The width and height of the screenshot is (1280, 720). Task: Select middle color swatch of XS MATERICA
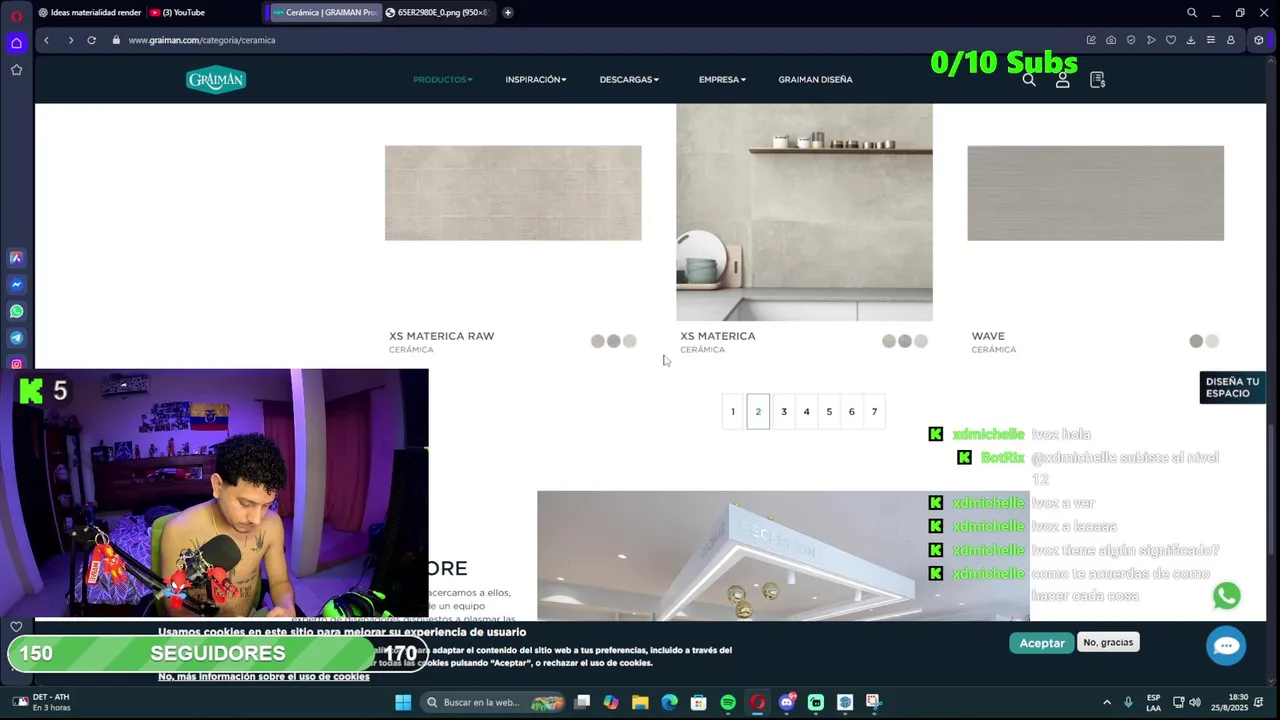coord(904,341)
